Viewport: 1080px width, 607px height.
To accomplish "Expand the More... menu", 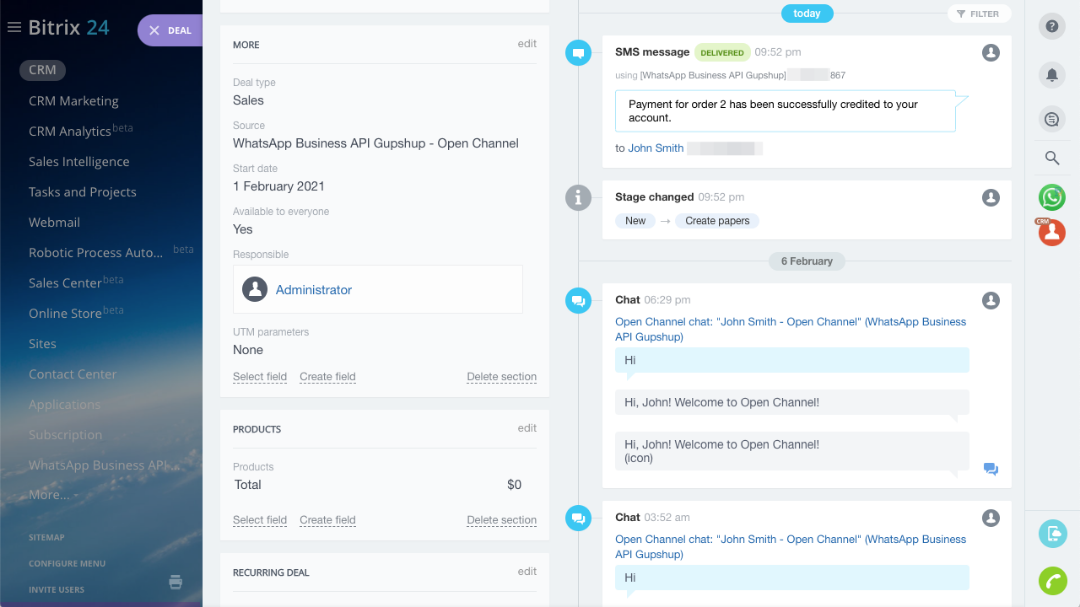I will [x=53, y=495].
